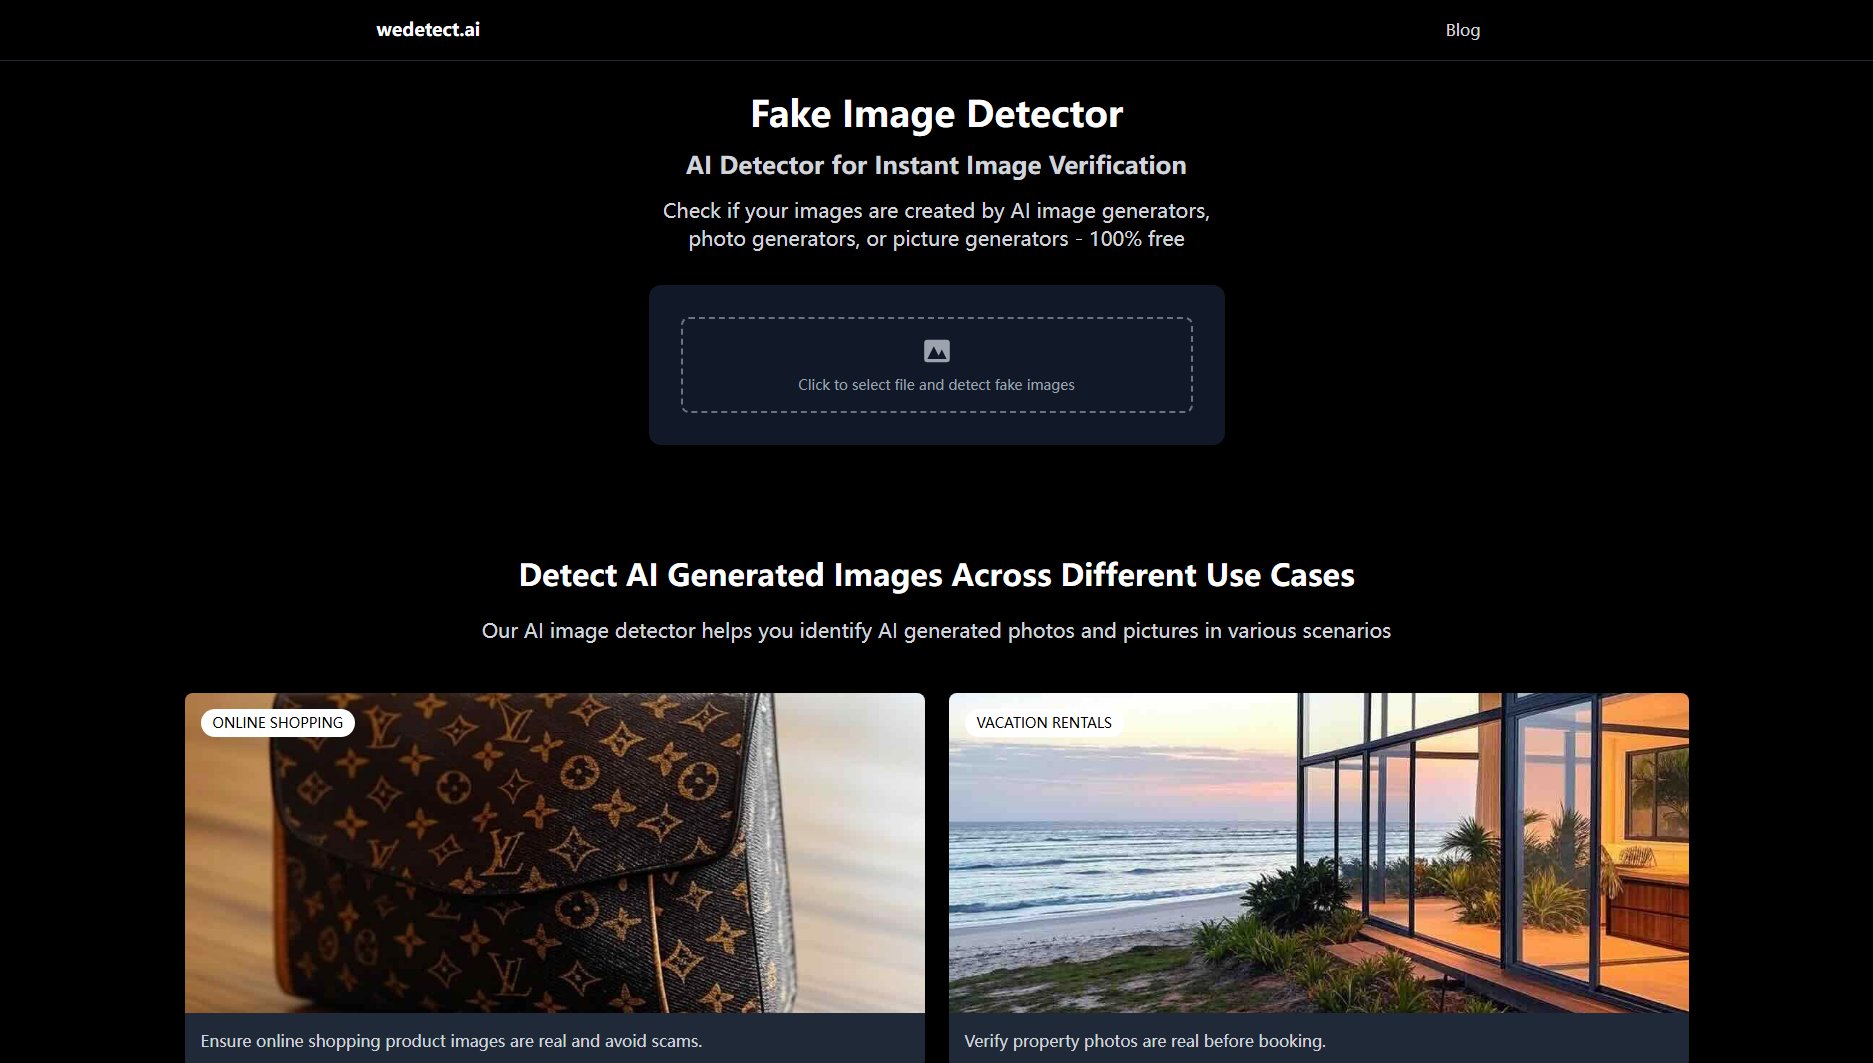This screenshot has width=1873, height=1063.
Task: Click the Detect AI Generated Images heading
Action: [x=936, y=575]
